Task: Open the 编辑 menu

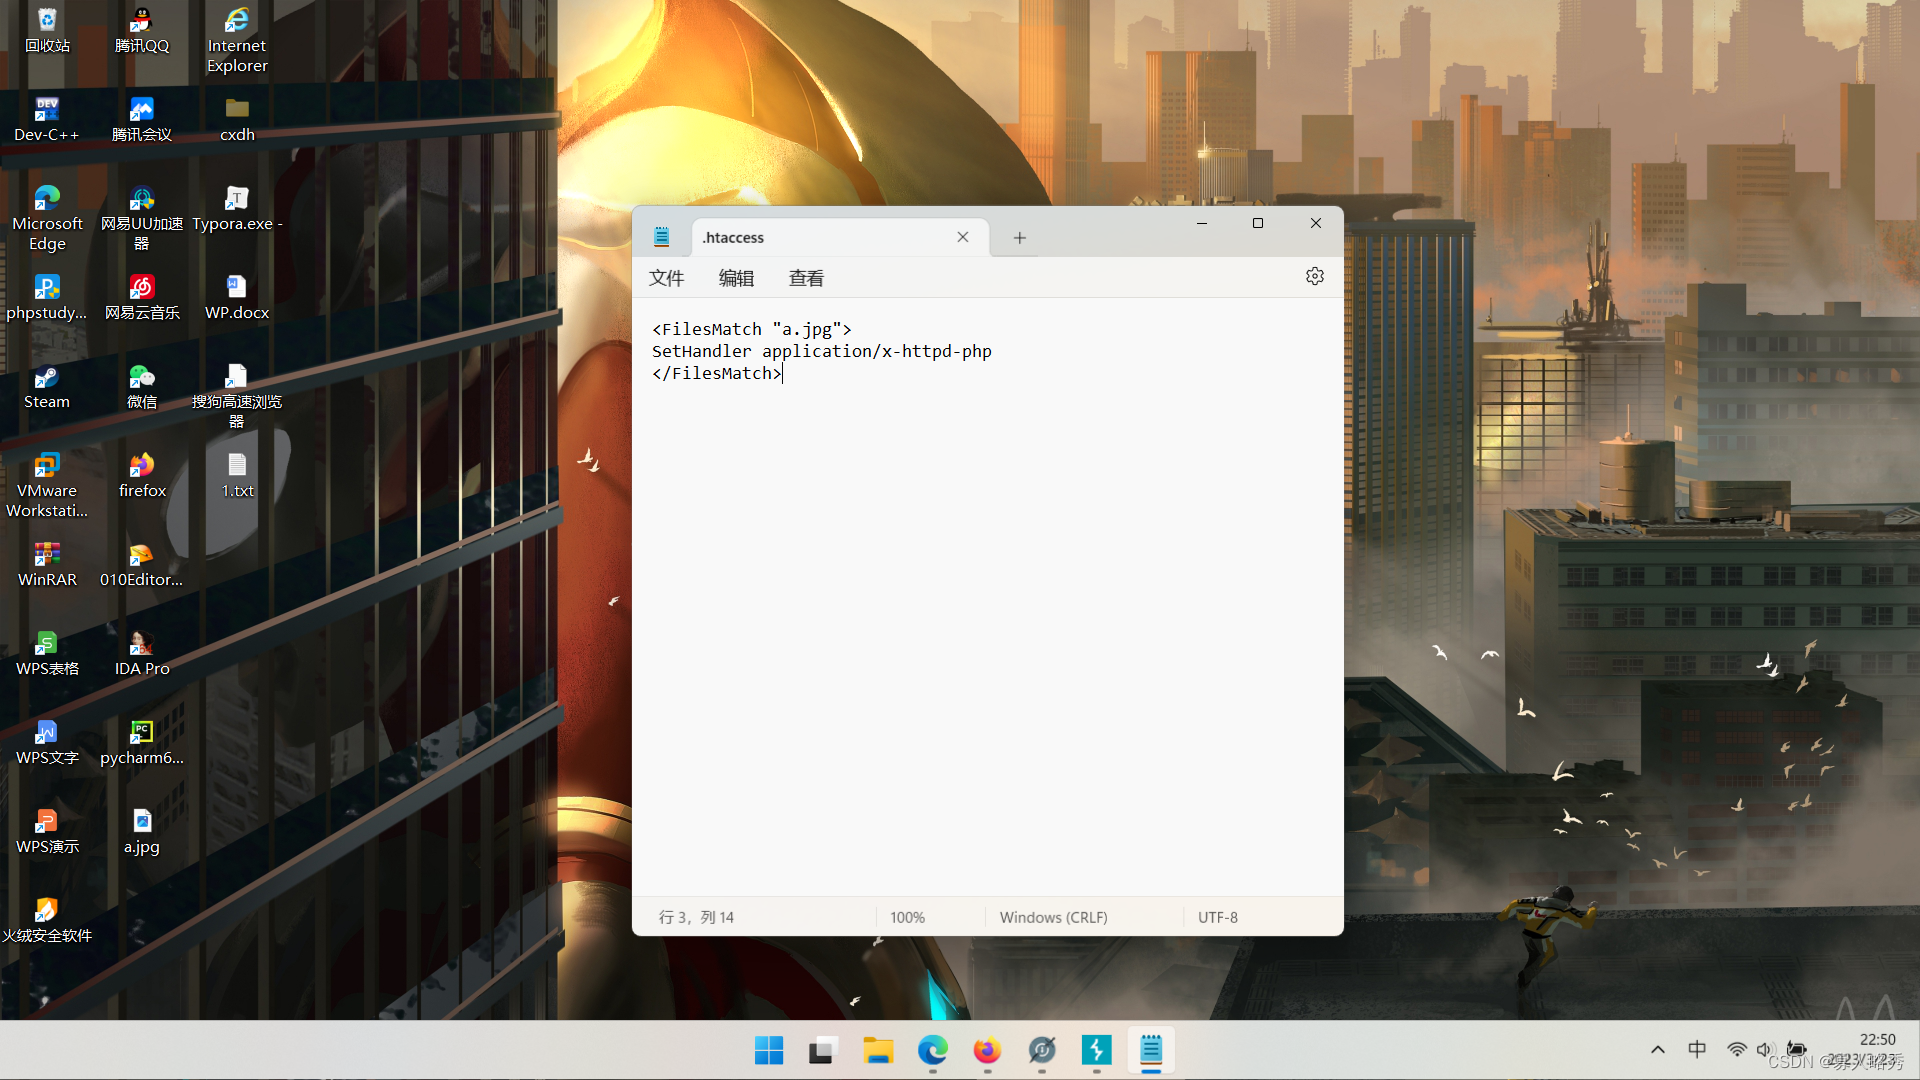Action: [x=736, y=278]
